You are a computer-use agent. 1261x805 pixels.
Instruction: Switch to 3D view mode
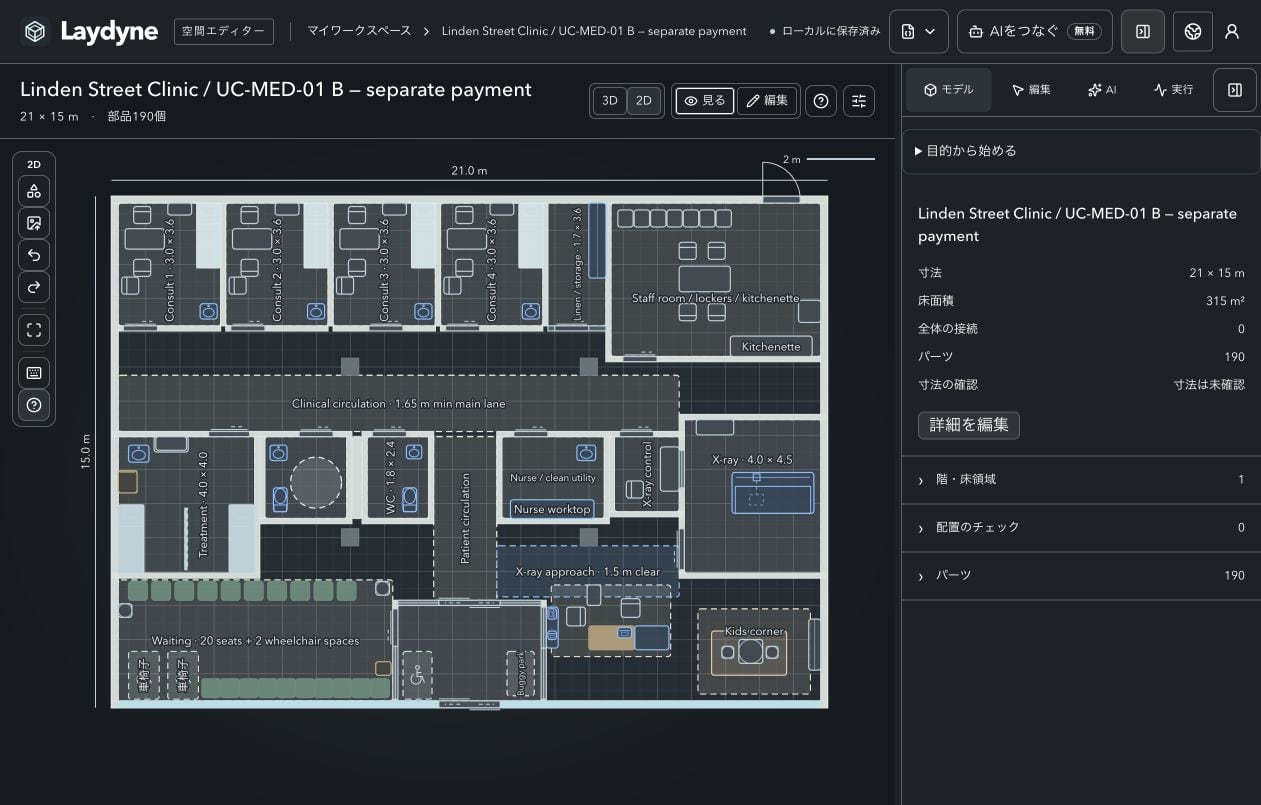610,101
